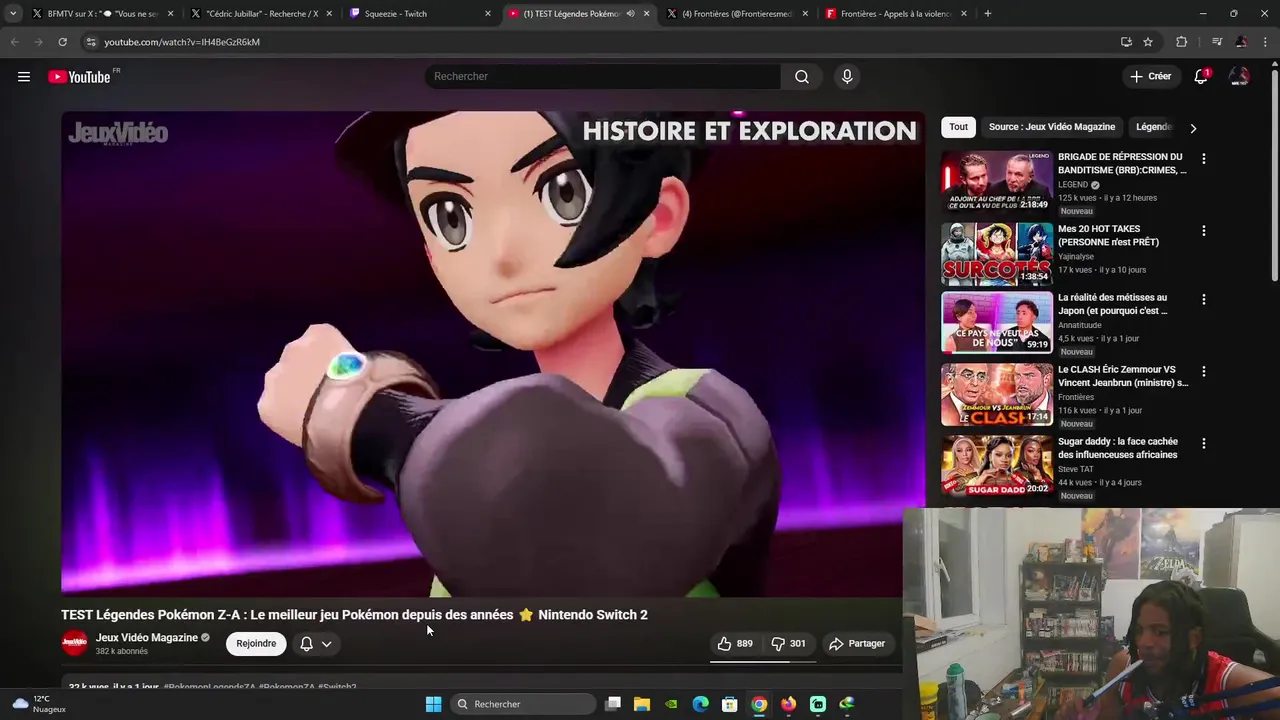Open File Explorer from taskbar
Image resolution: width=1280 pixels, height=720 pixels.
click(x=642, y=704)
